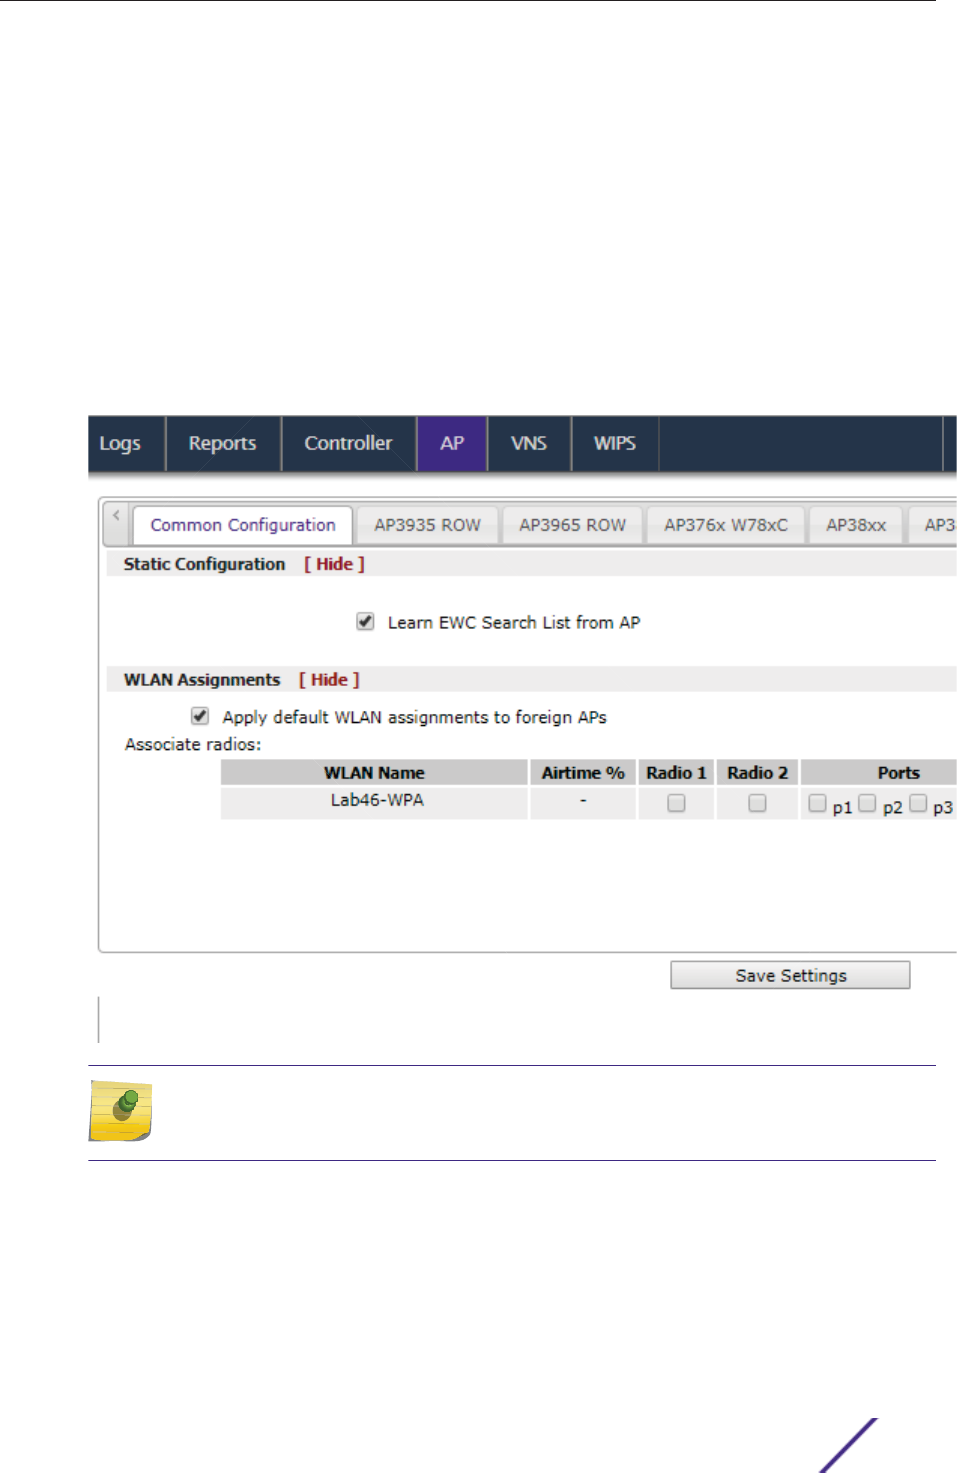Select the AP menu tab

pyautogui.click(x=452, y=443)
